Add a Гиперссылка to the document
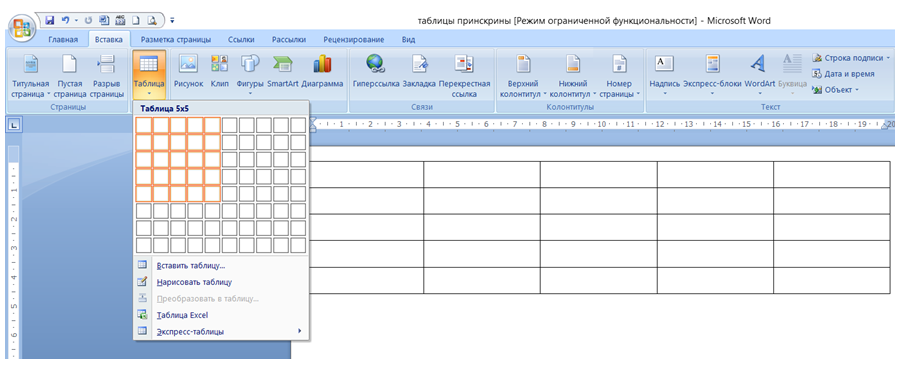The height and width of the screenshot is (371, 904). tap(376, 72)
